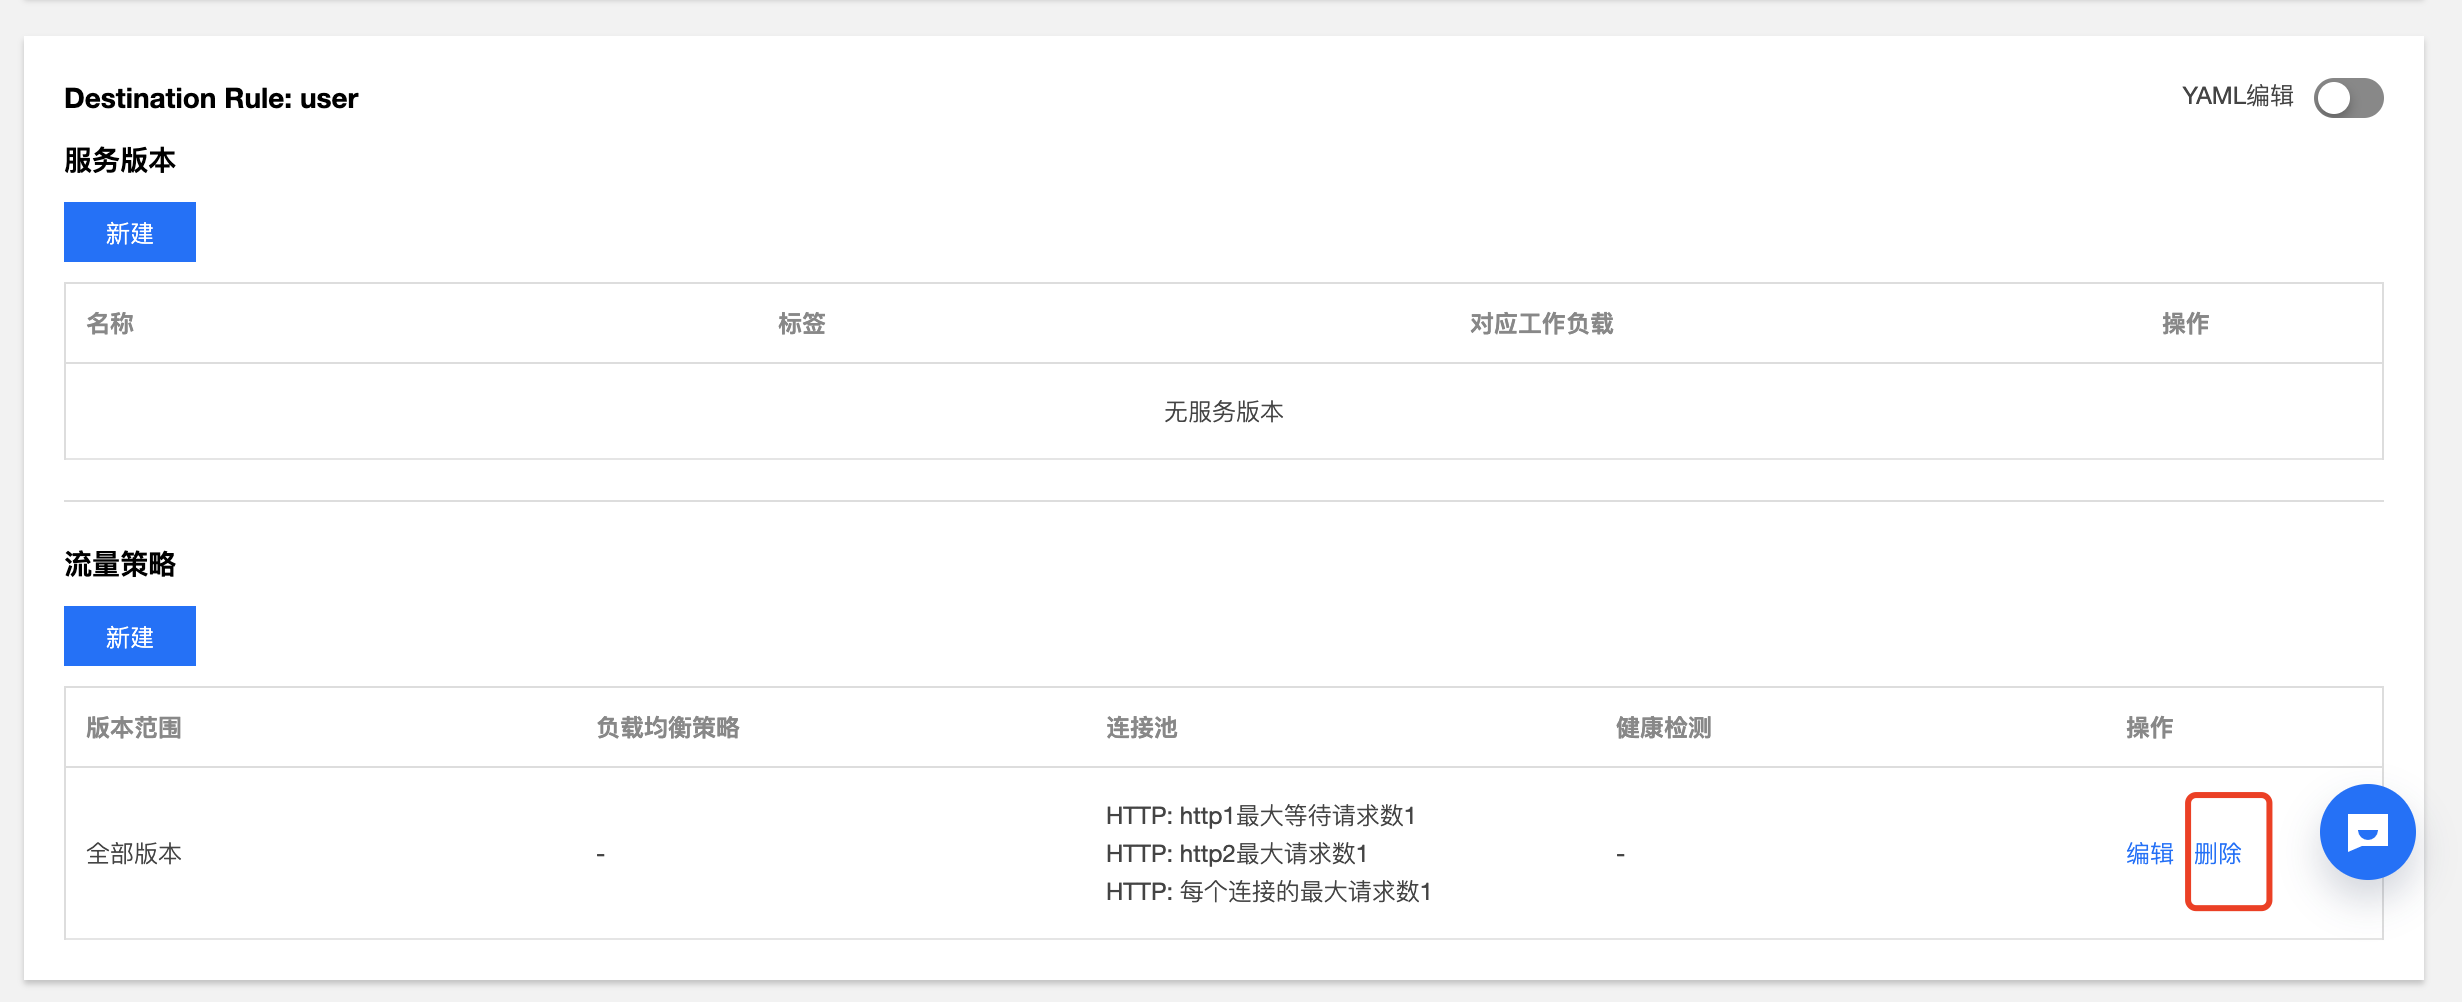Click 新建 under 服务版本
This screenshot has width=2462, height=1002.
[130, 232]
